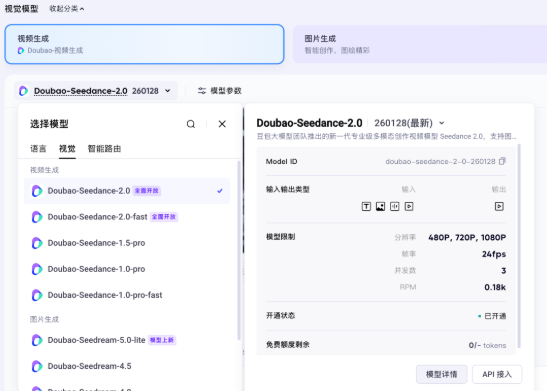
Task: Open the Doubao-Seedance-2.0 260128 model dropdown
Action: (96, 91)
